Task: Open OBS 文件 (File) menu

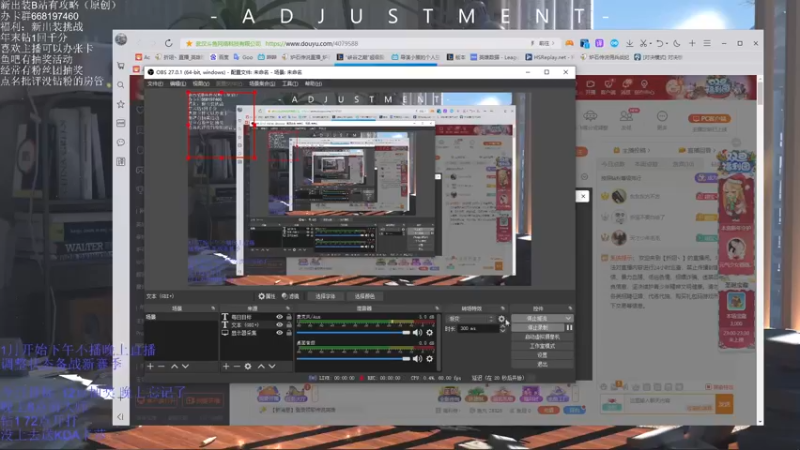Action: pos(155,84)
